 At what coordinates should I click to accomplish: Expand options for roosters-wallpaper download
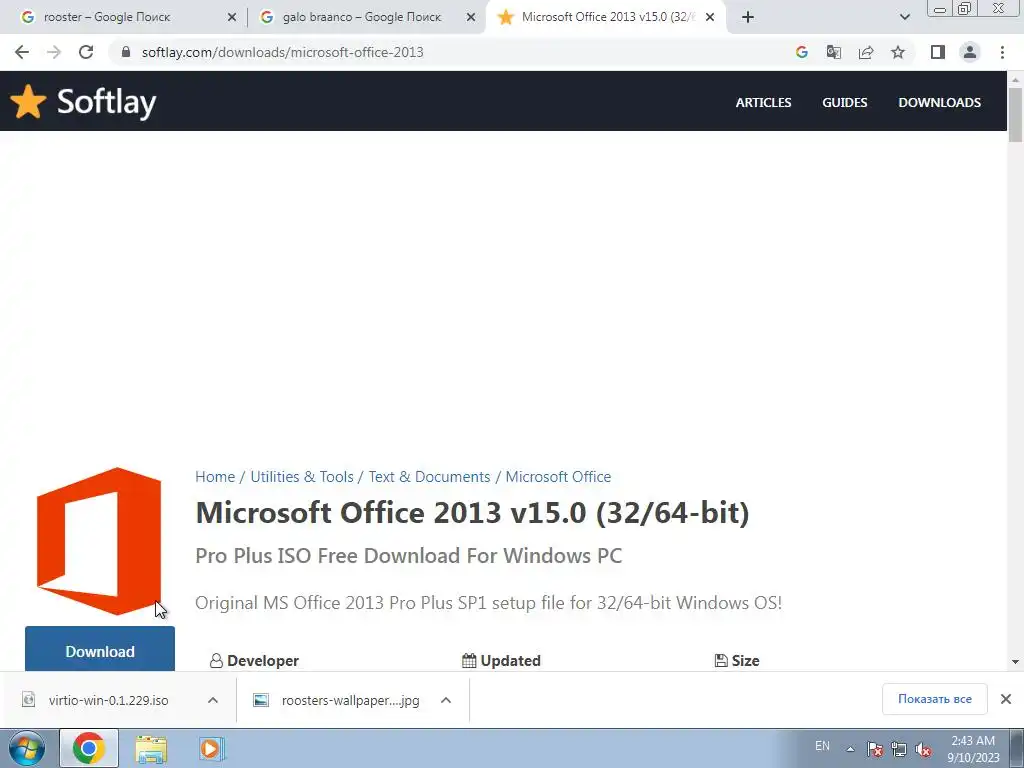pyautogui.click(x=446, y=700)
